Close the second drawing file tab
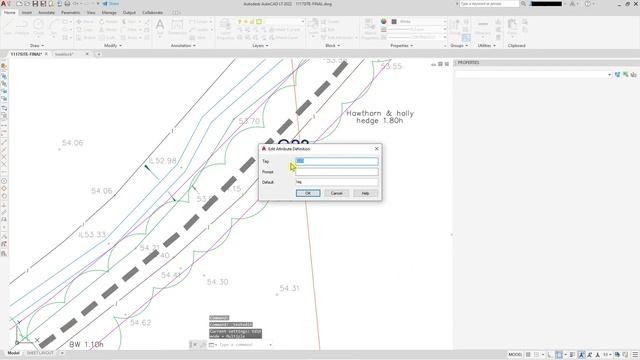640x360 pixels. tap(87, 54)
